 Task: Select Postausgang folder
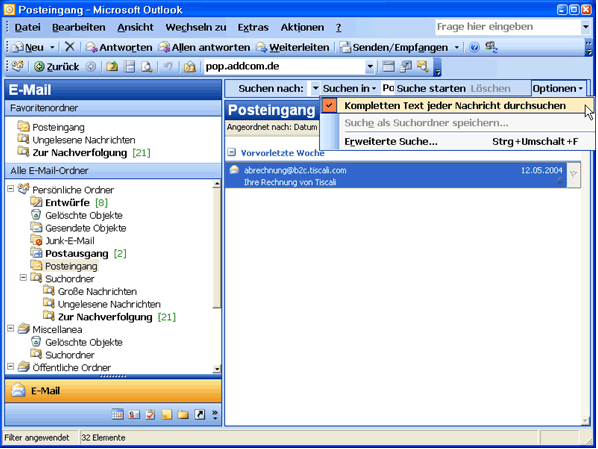[77, 254]
